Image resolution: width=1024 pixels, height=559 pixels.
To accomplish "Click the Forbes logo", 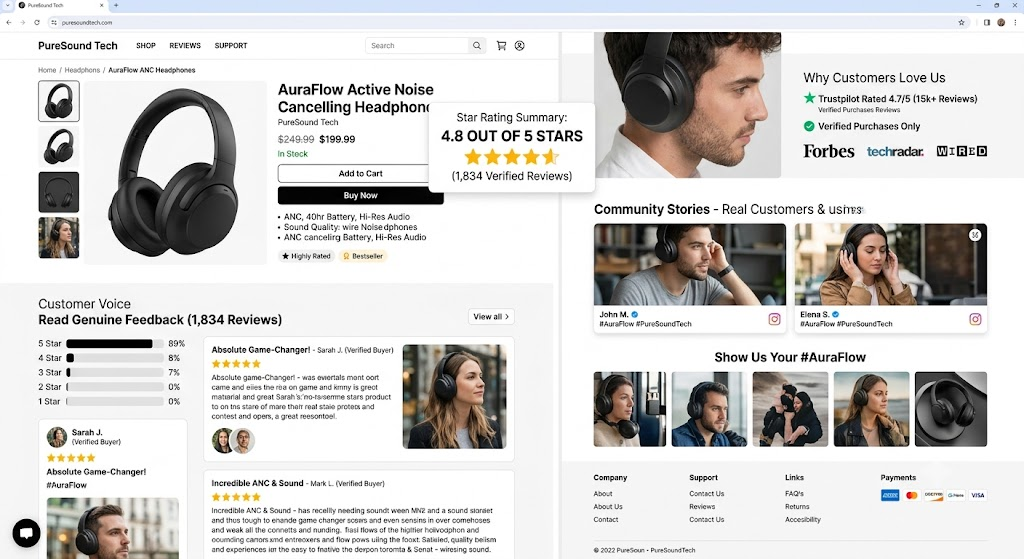I will [829, 152].
